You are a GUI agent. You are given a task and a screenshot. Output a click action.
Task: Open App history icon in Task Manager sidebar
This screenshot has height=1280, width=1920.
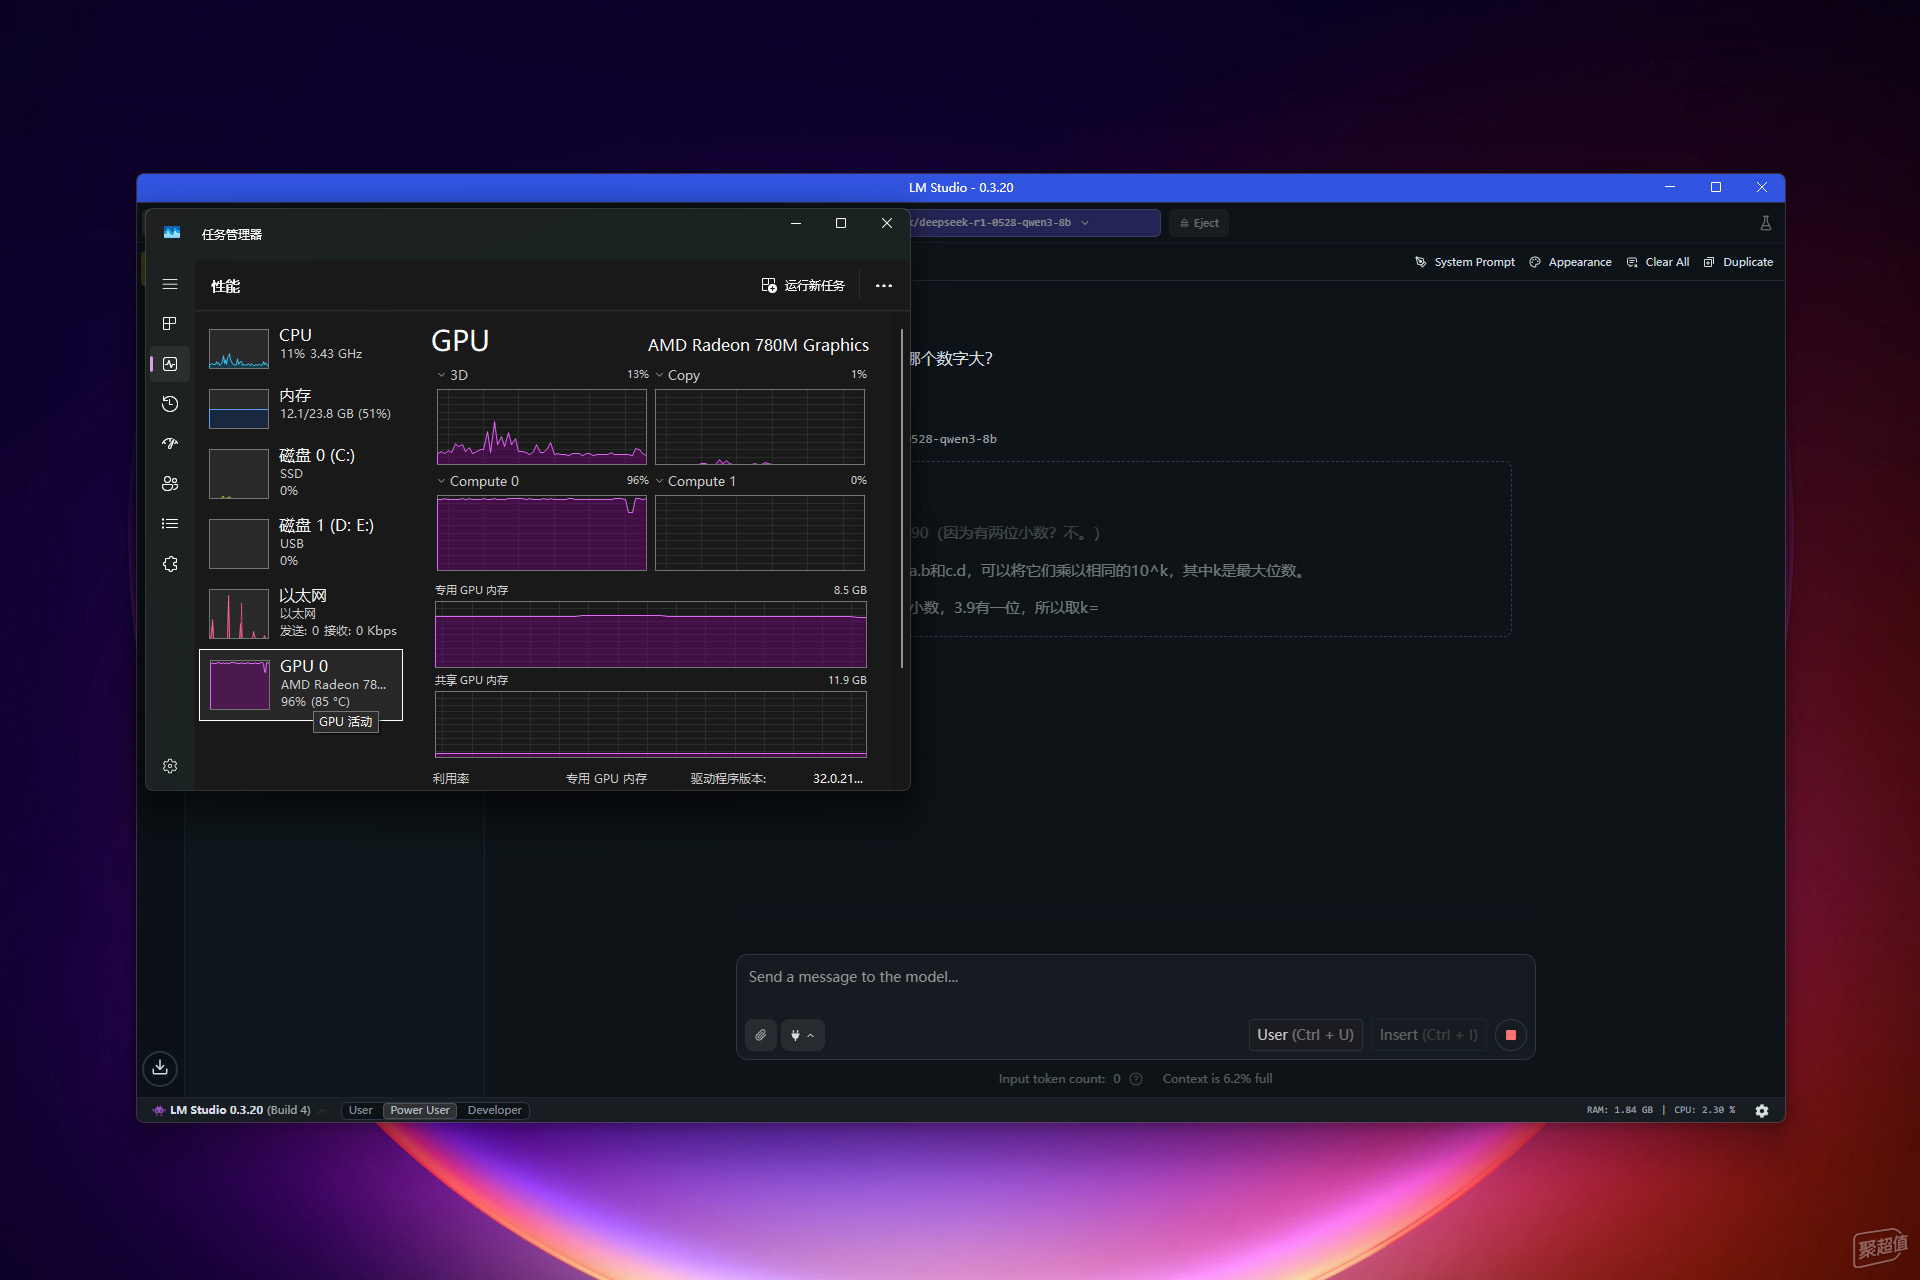pos(170,404)
